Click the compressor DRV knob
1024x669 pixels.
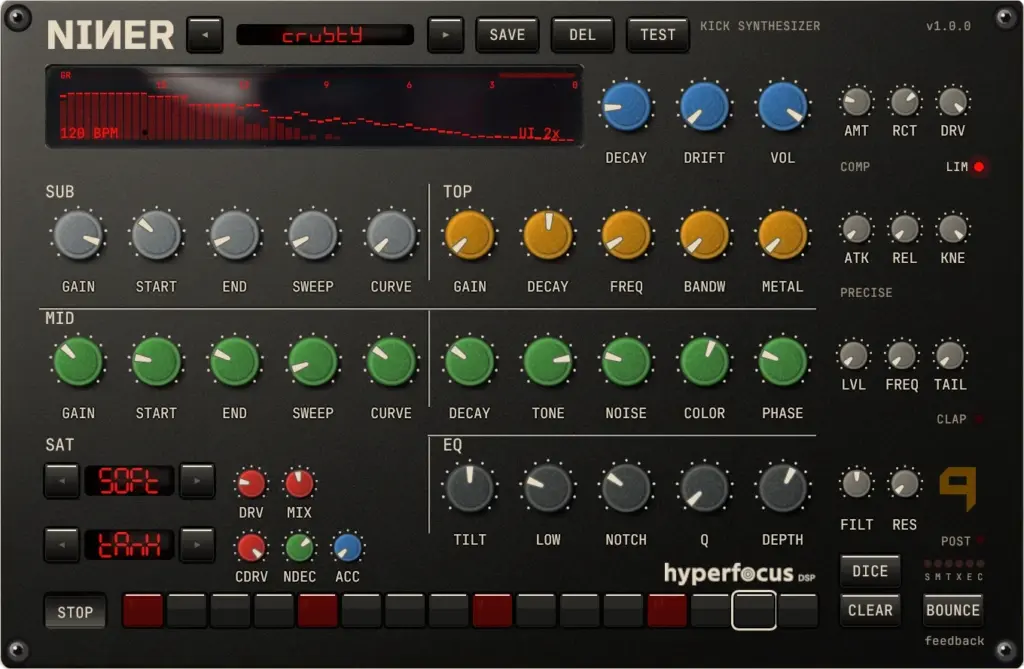point(953,102)
